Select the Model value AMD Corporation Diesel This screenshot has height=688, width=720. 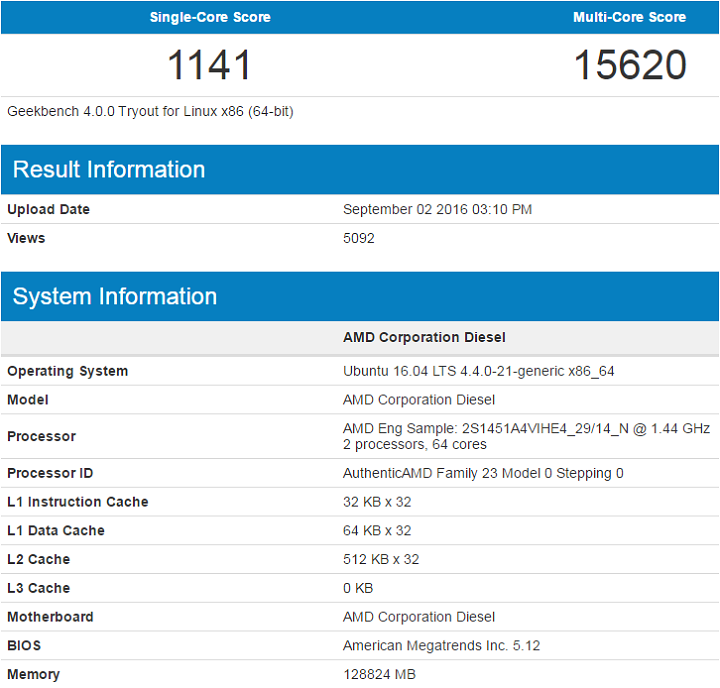click(419, 400)
